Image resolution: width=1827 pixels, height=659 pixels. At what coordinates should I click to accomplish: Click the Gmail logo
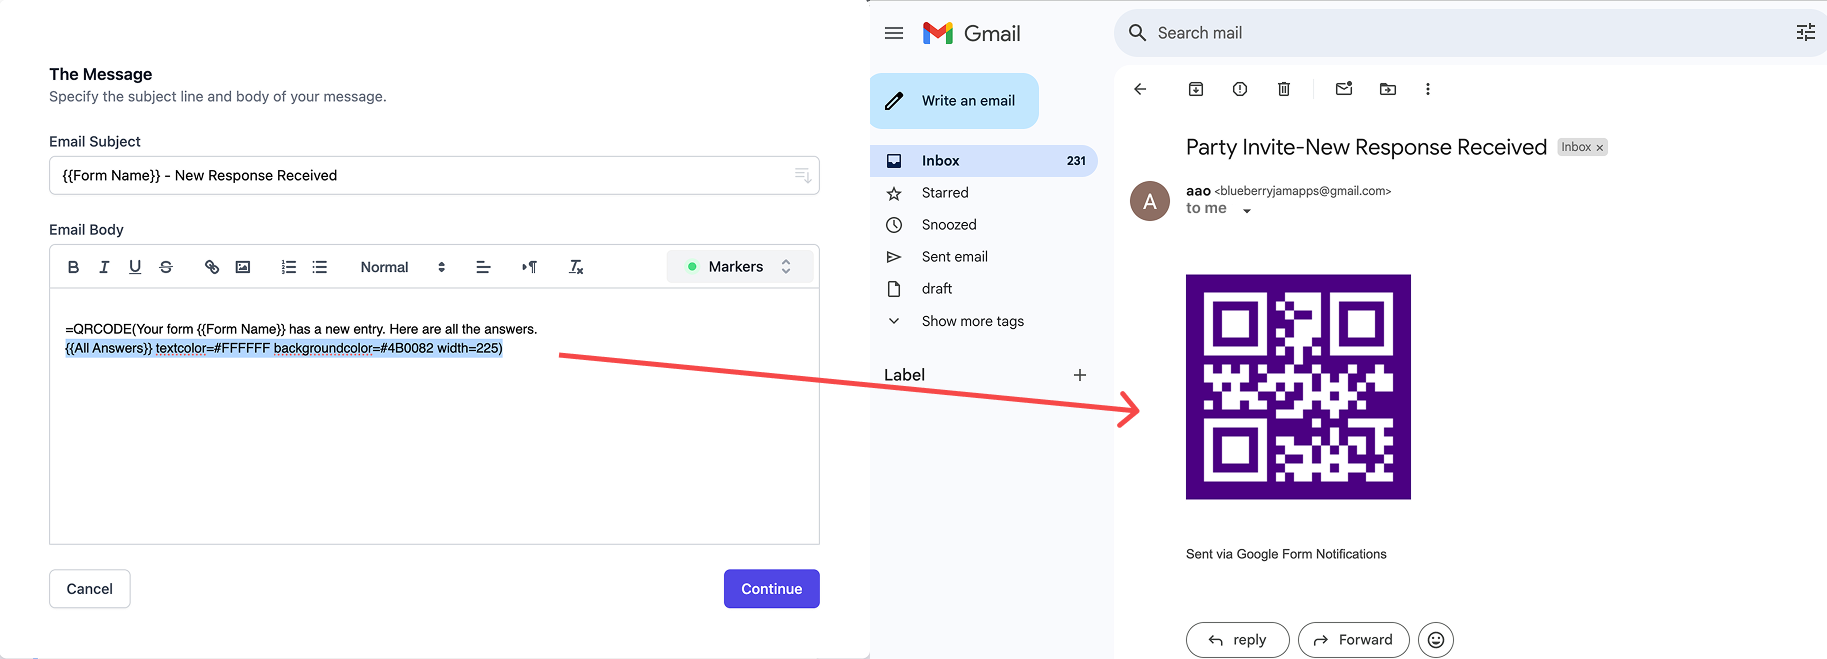[972, 33]
